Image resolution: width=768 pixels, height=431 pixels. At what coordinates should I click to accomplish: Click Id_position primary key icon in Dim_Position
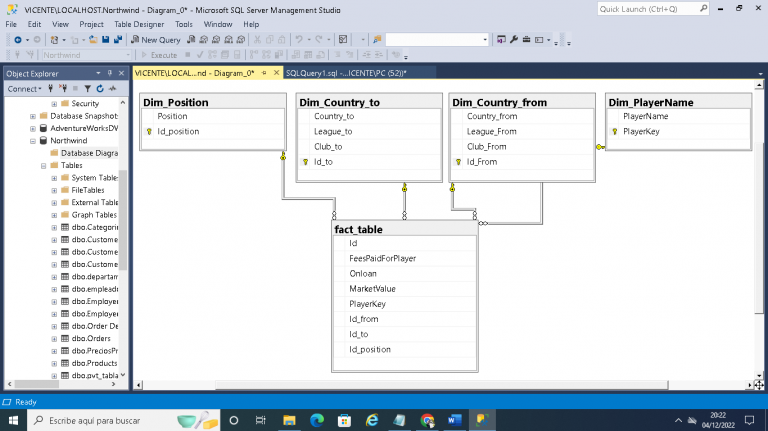(x=149, y=131)
